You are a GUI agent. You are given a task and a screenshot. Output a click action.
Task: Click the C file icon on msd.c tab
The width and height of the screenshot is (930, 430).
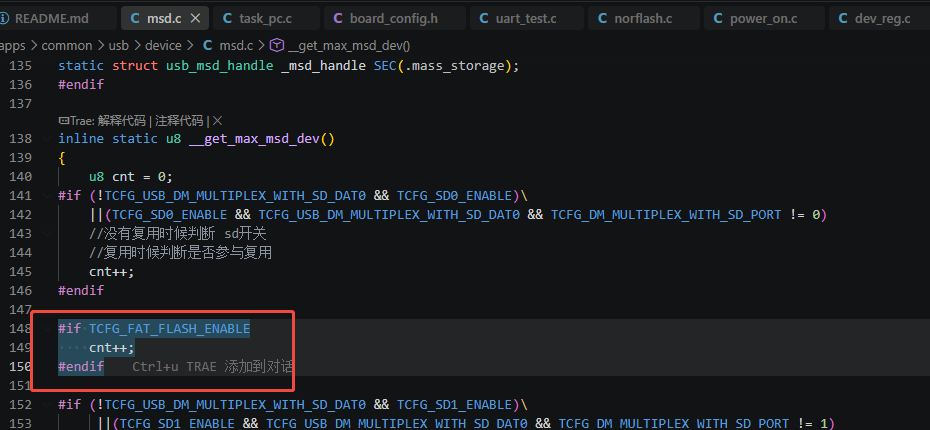point(134,18)
